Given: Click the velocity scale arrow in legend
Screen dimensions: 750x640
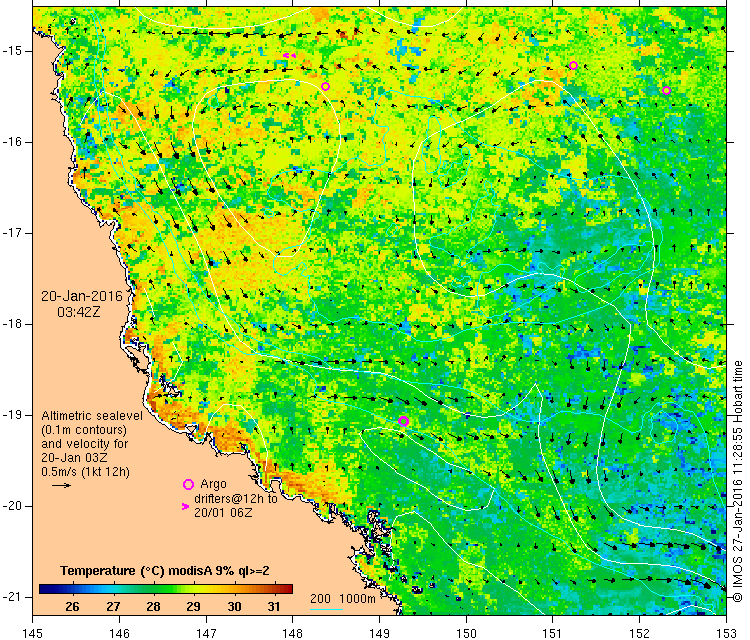Looking at the screenshot, I should pos(61,486).
